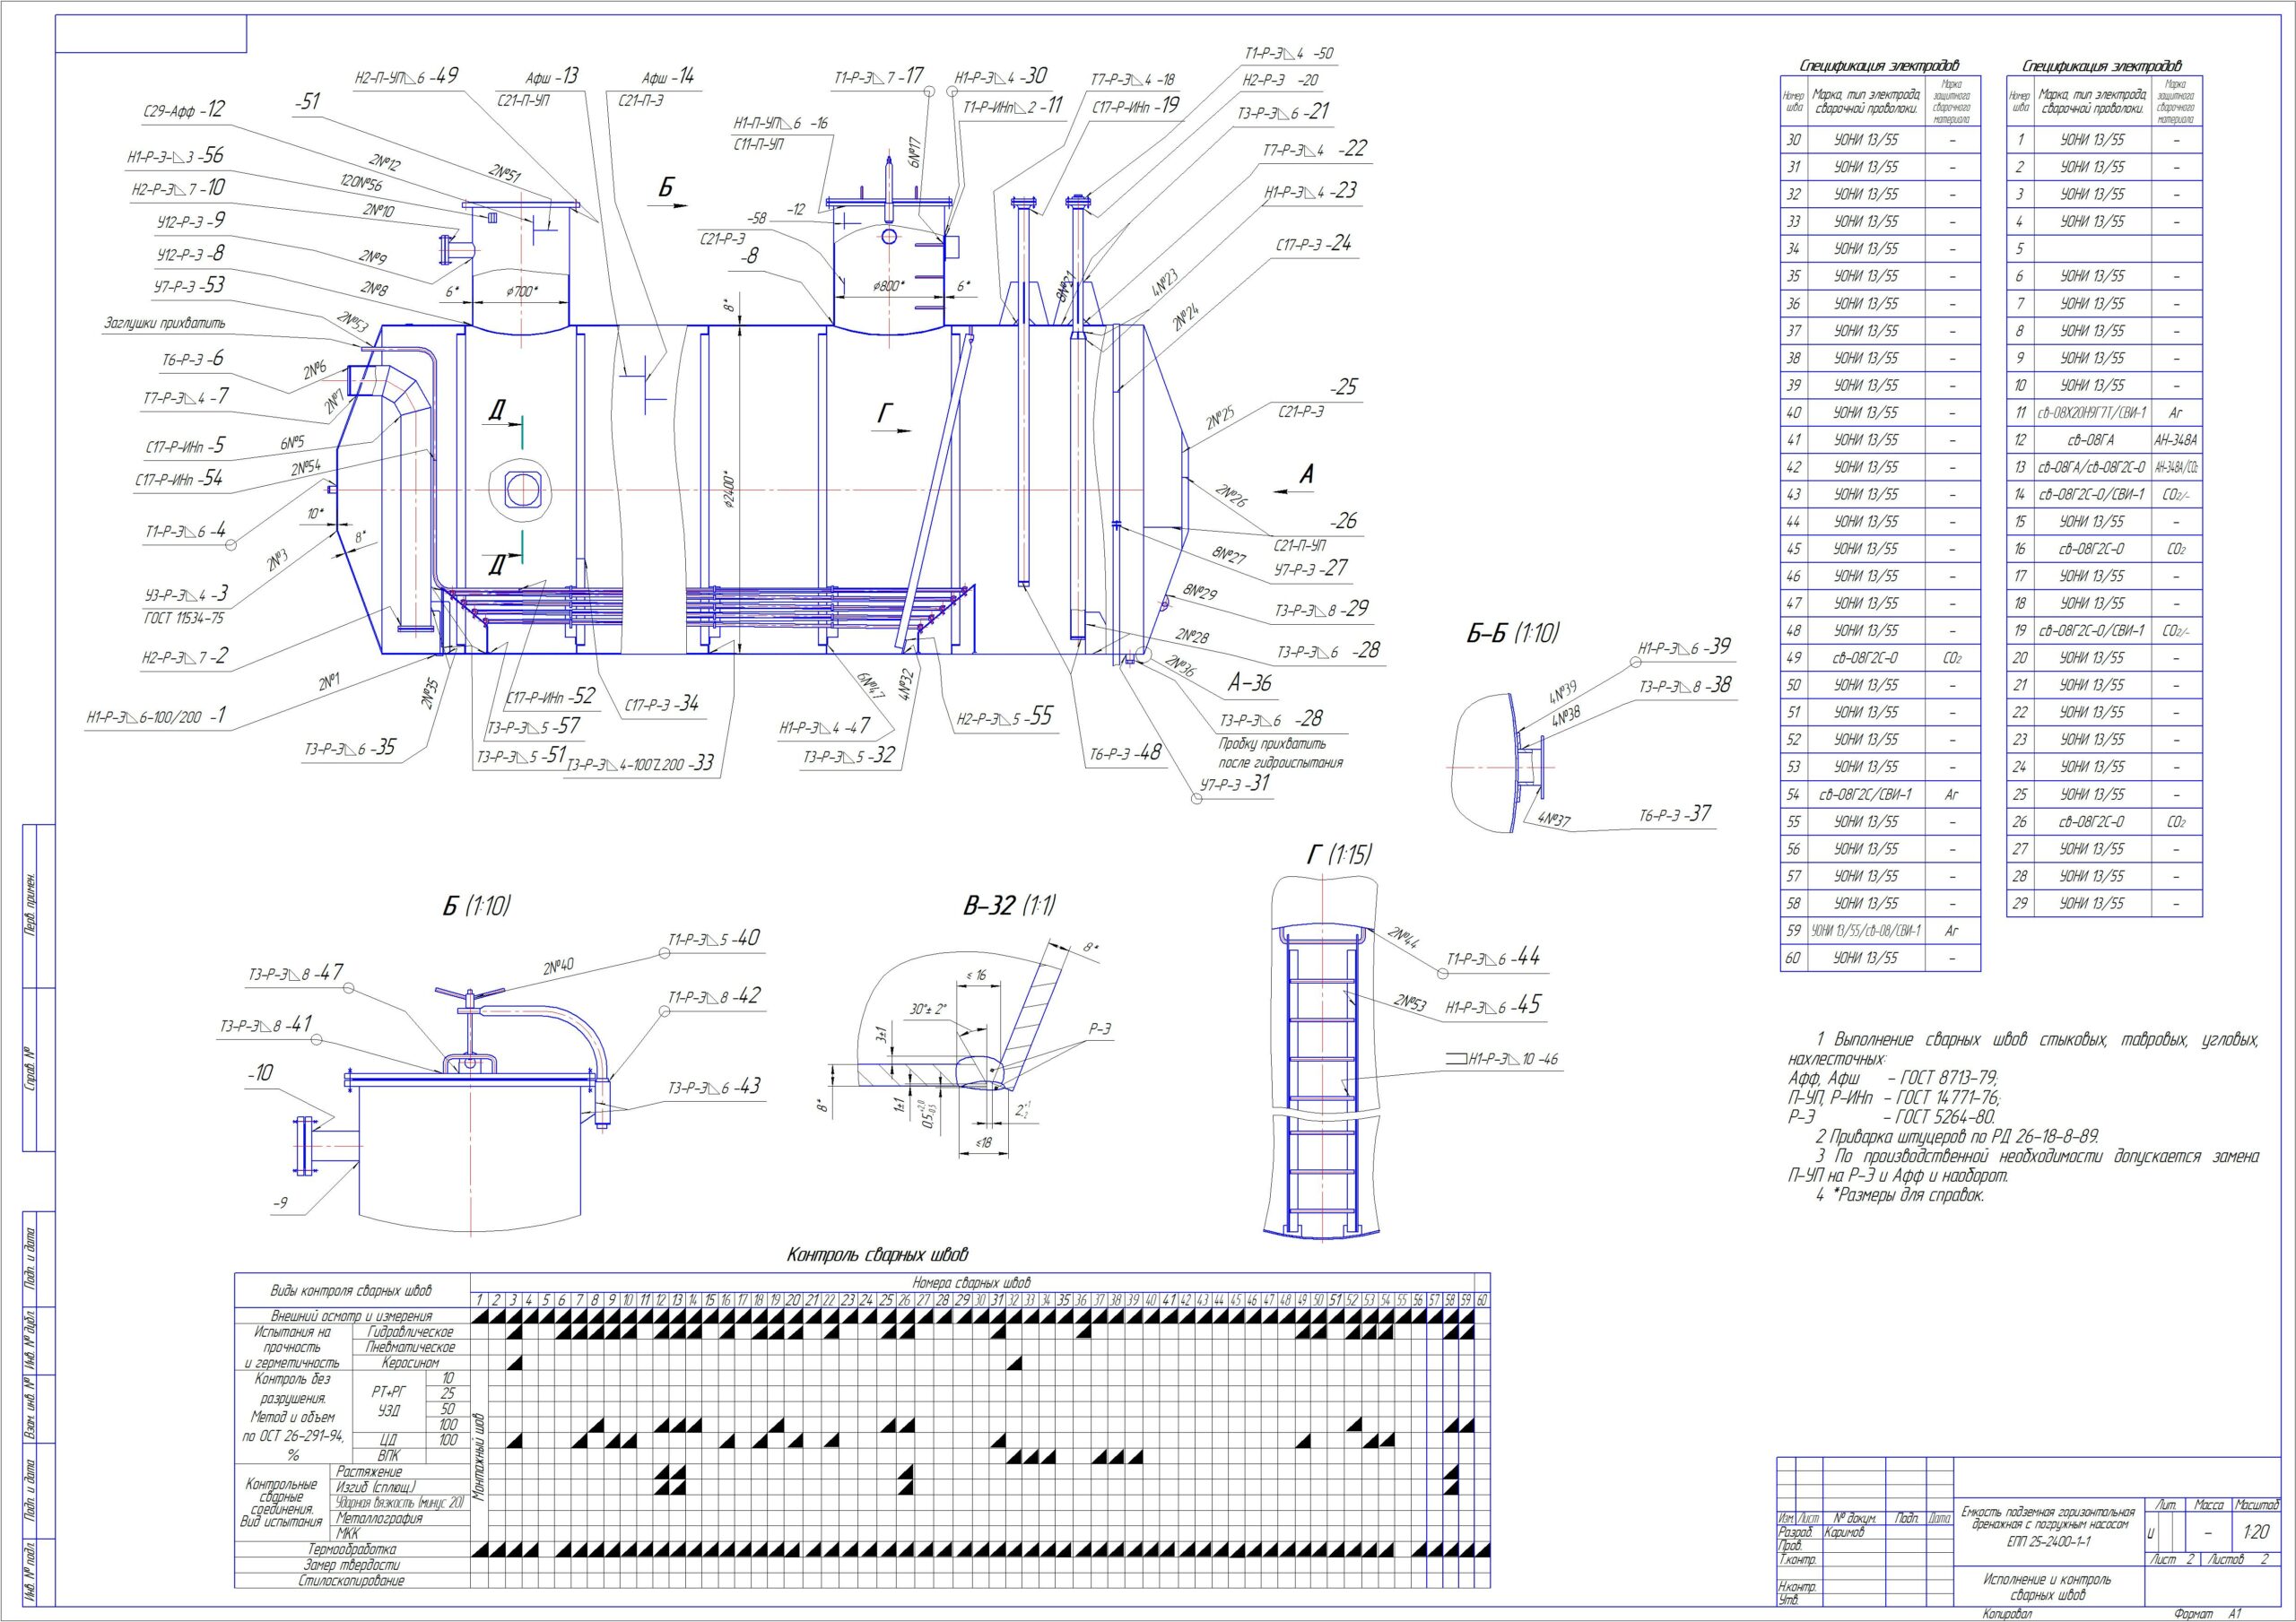The height and width of the screenshot is (1622, 2296).
Task: Click callout 'С17-Р-З -34'
Action: [662, 704]
